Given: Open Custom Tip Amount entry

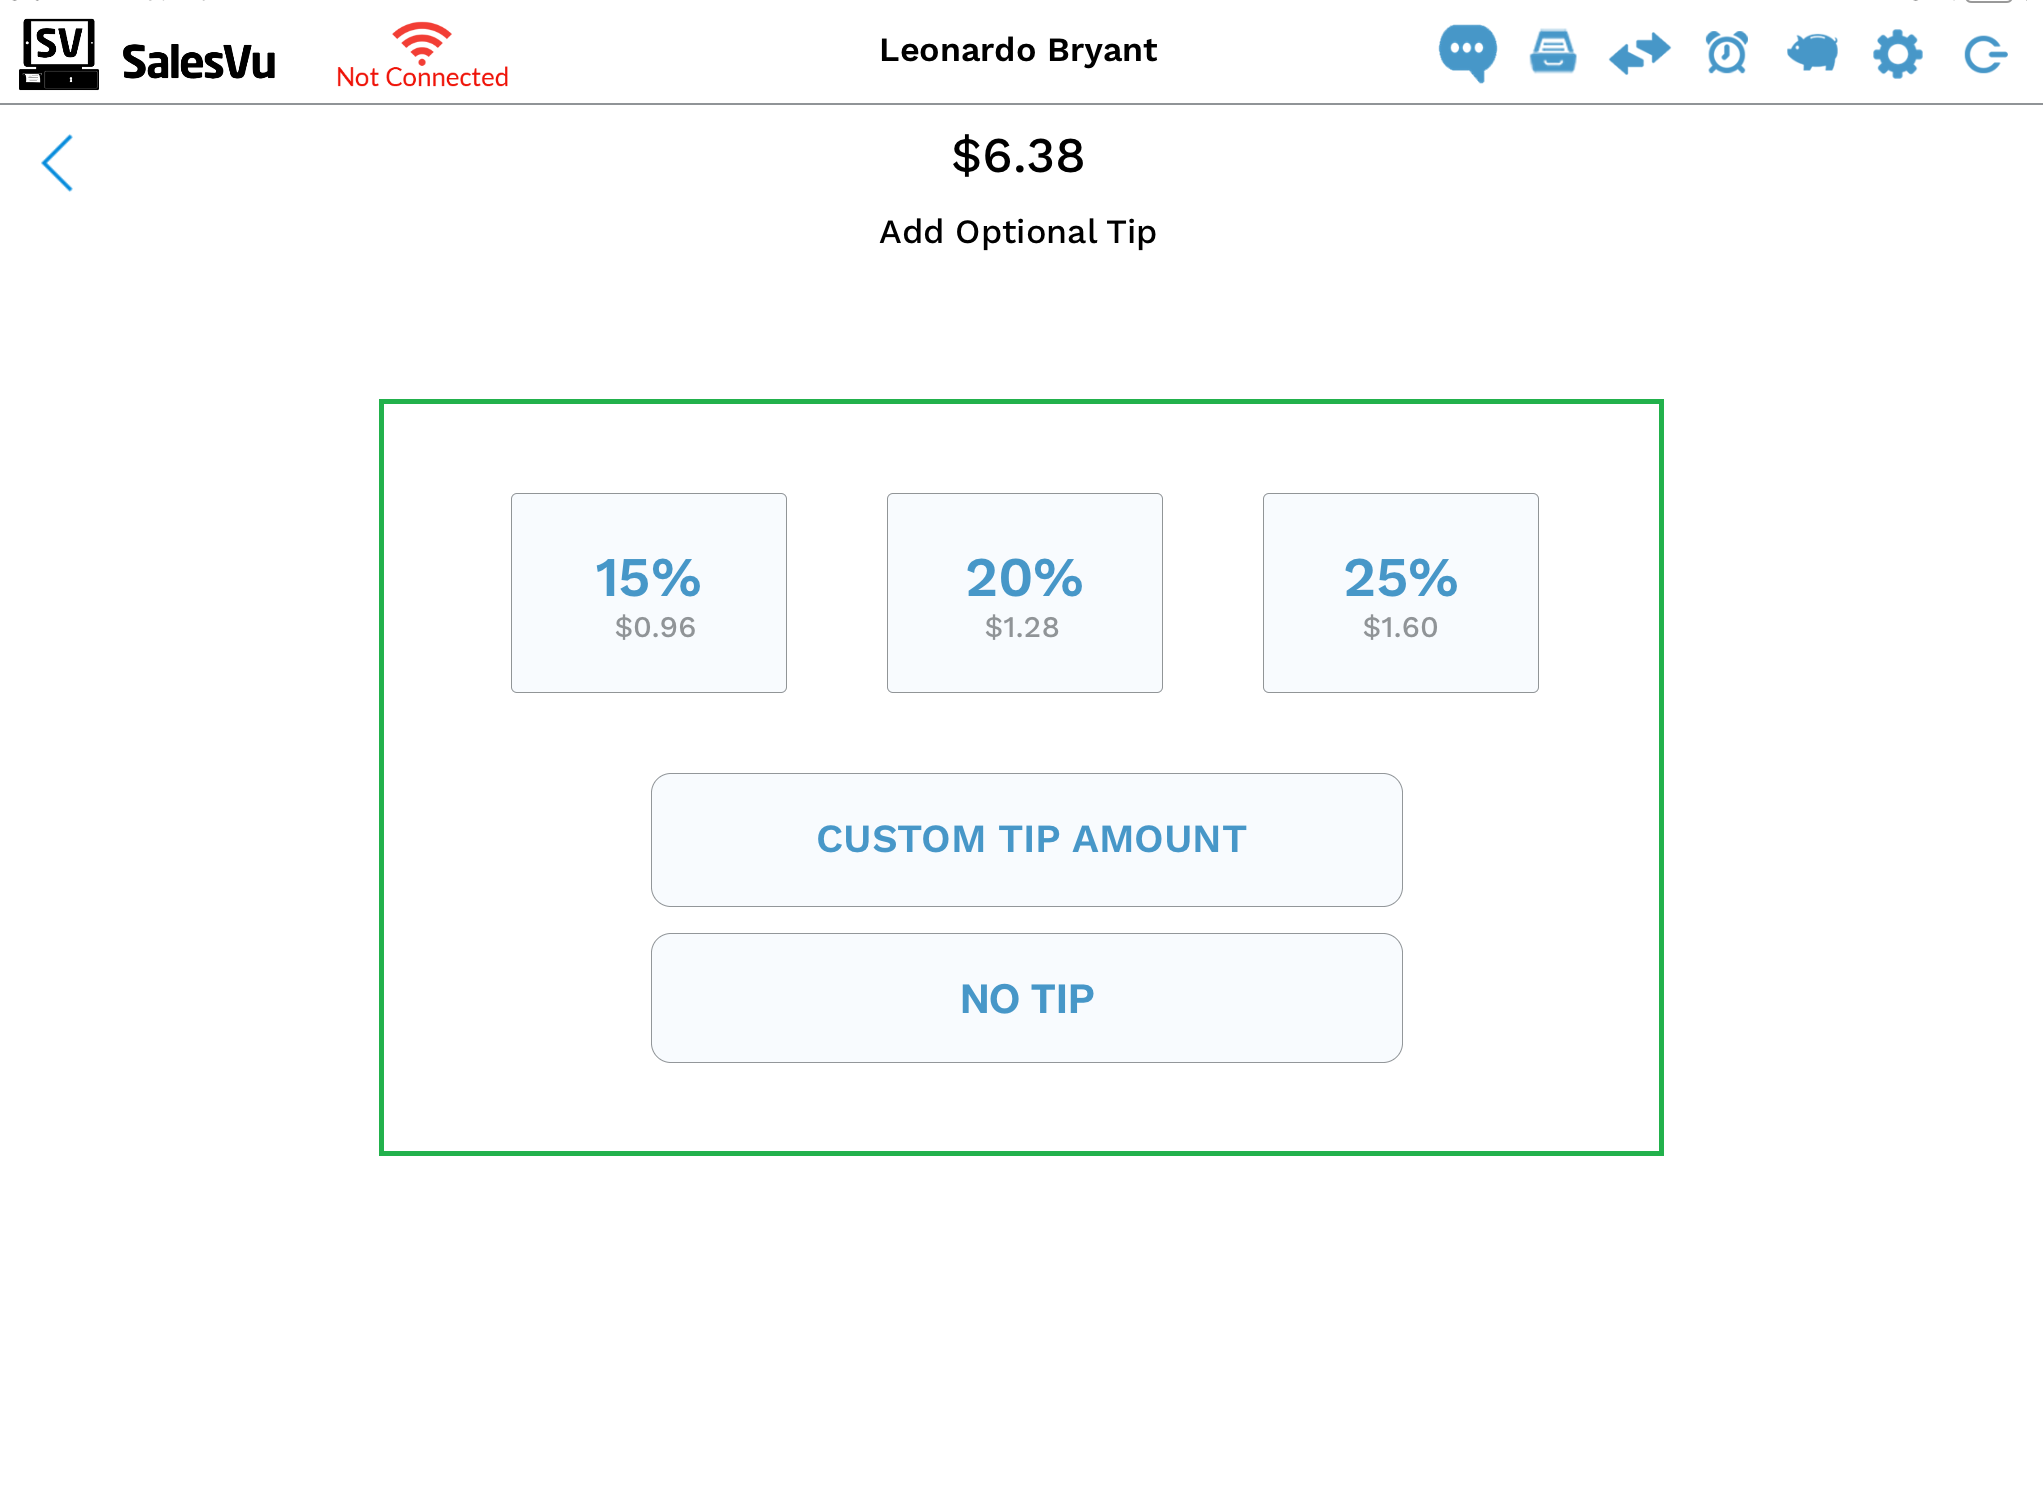Looking at the screenshot, I should (x=1027, y=840).
